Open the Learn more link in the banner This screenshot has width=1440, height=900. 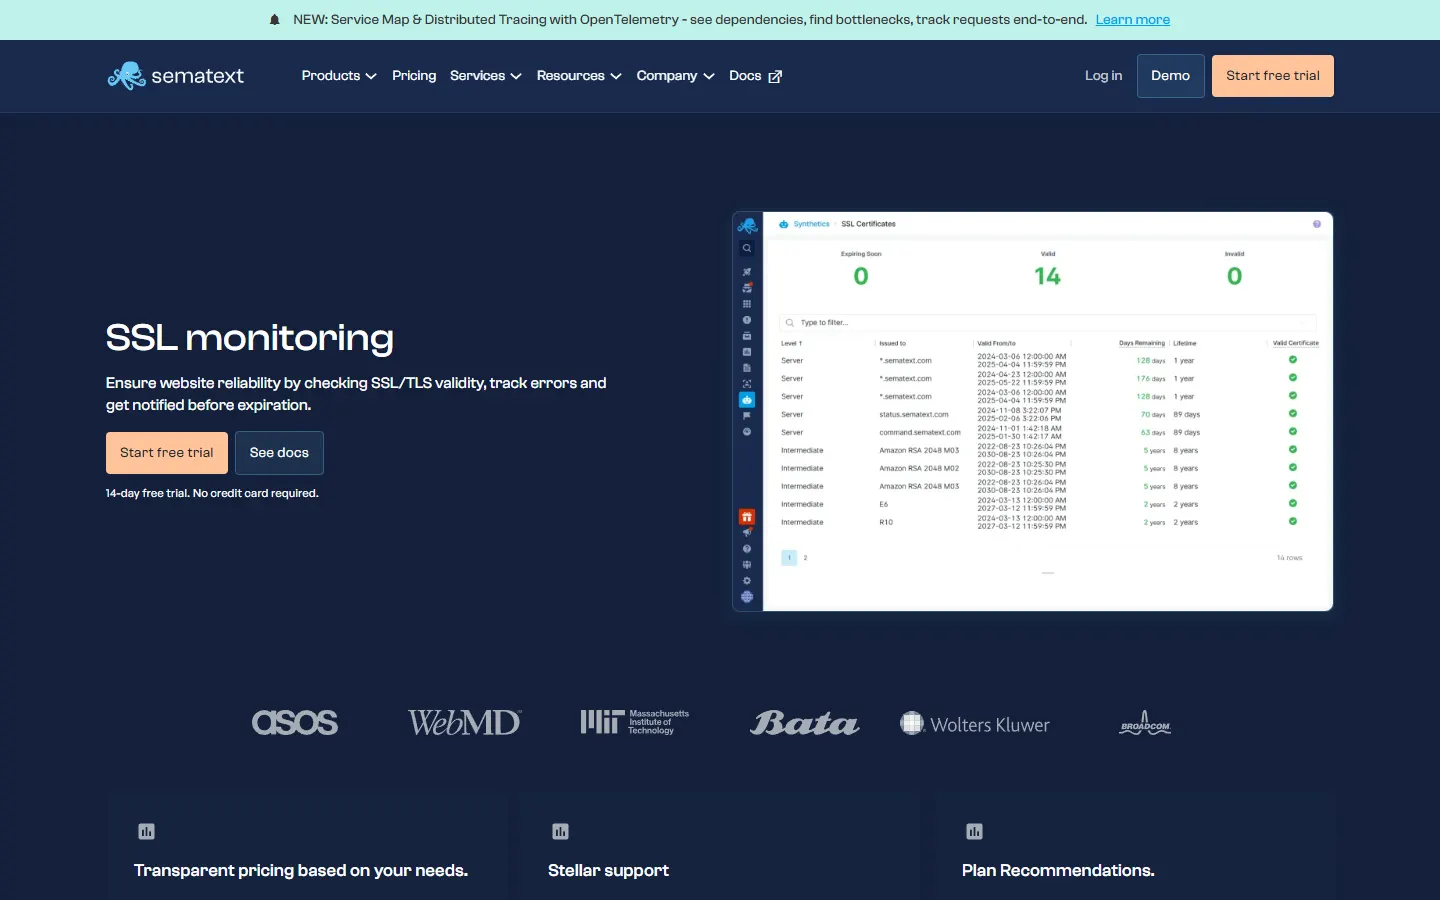[1132, 20]
